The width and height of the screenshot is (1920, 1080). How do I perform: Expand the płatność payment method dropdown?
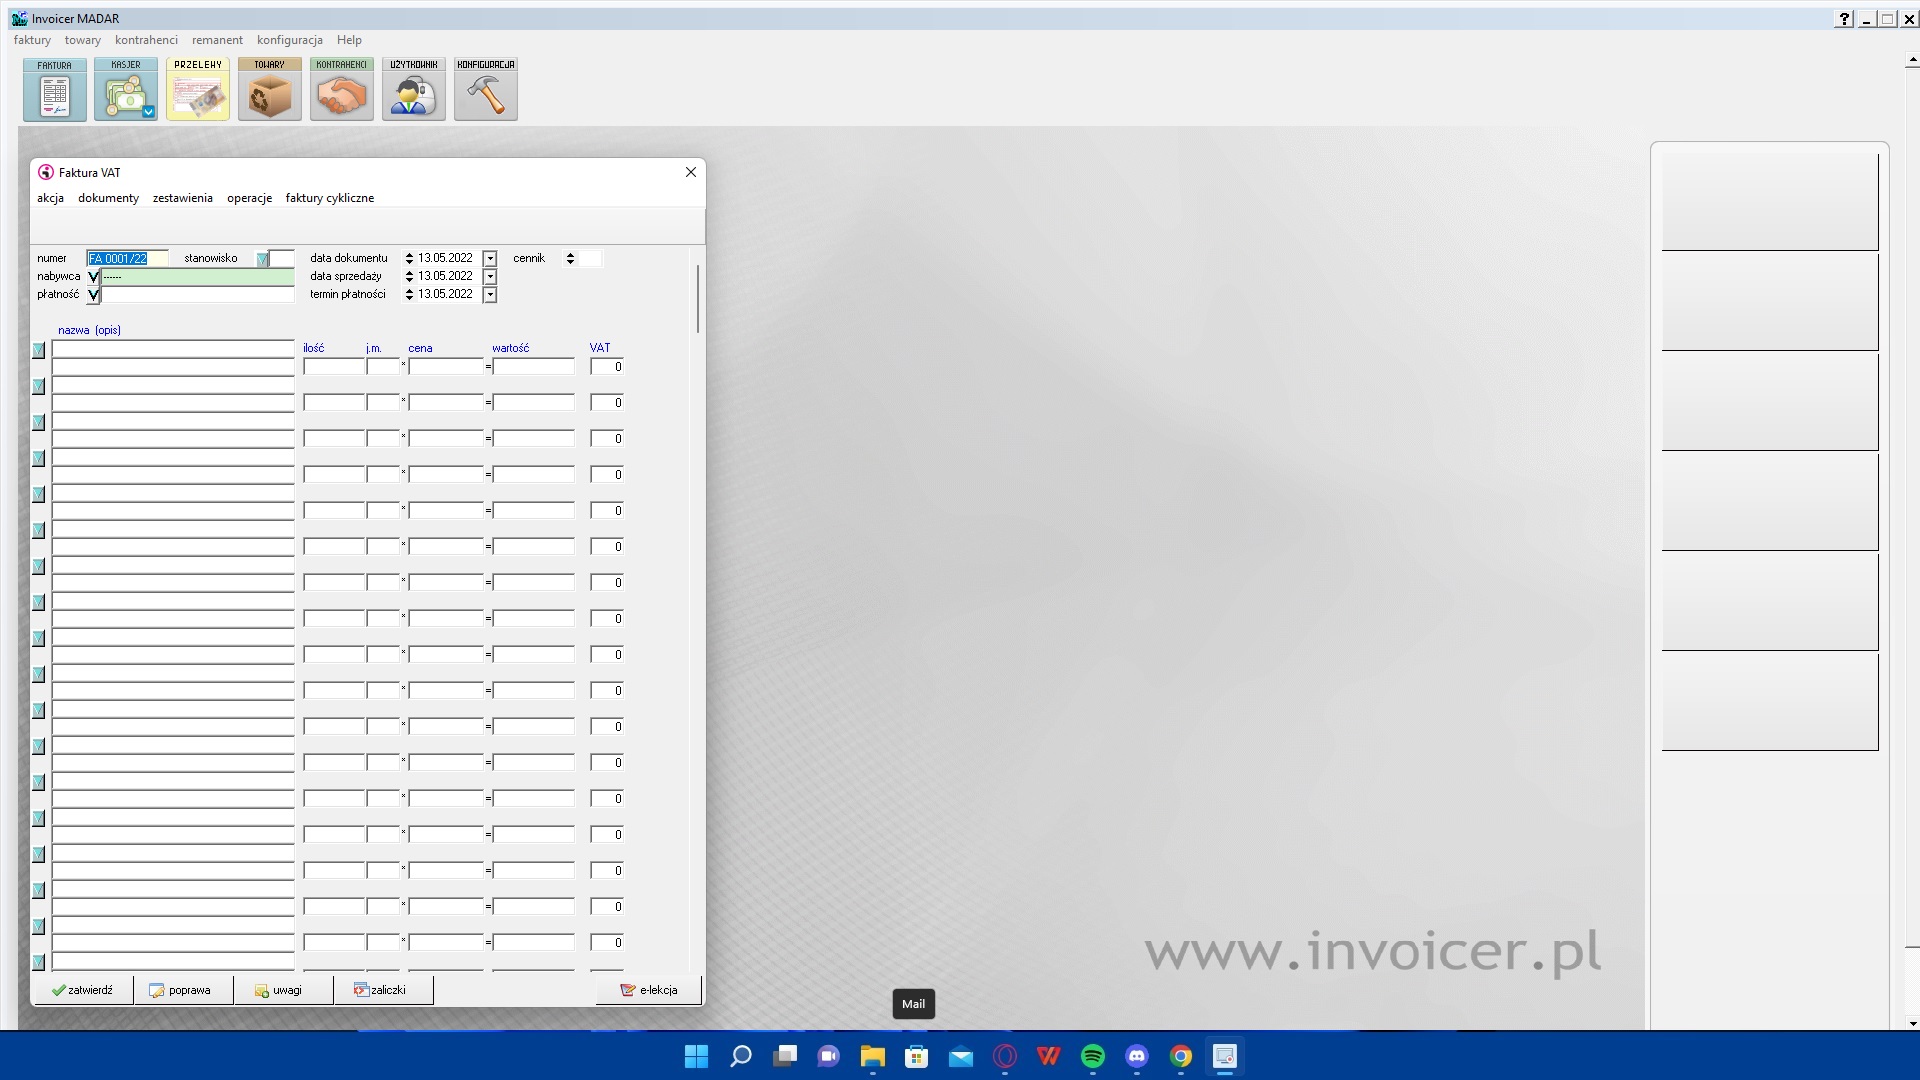[x=94, y=295]
